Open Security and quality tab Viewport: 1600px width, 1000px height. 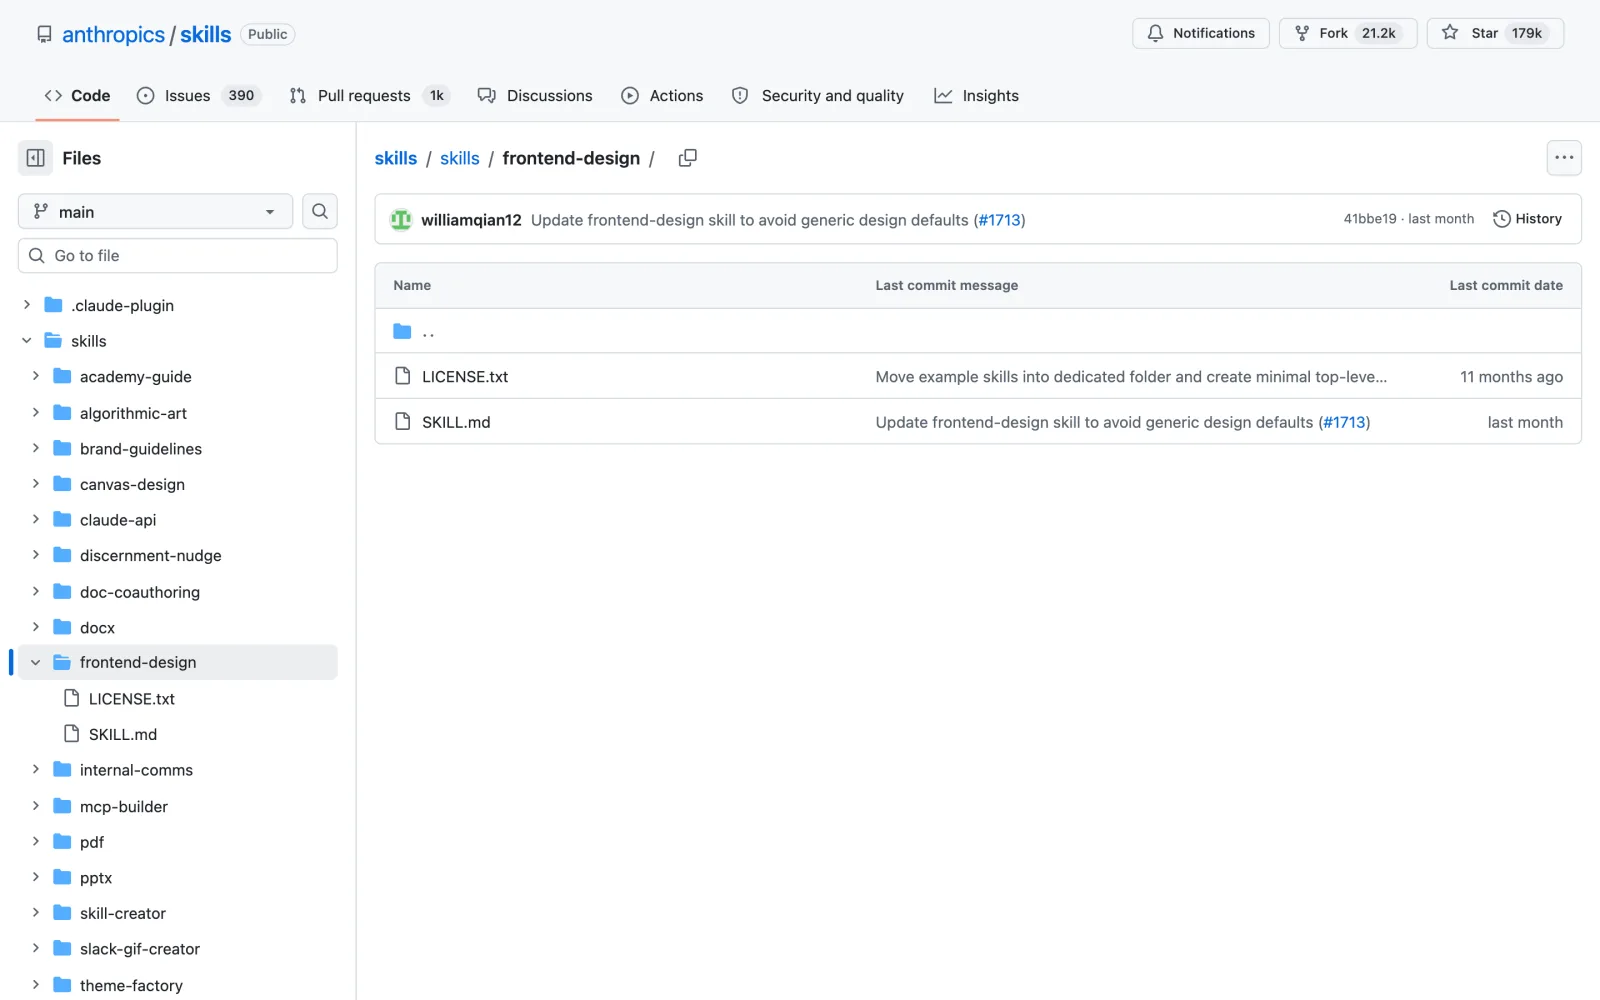tap(818, 96)
